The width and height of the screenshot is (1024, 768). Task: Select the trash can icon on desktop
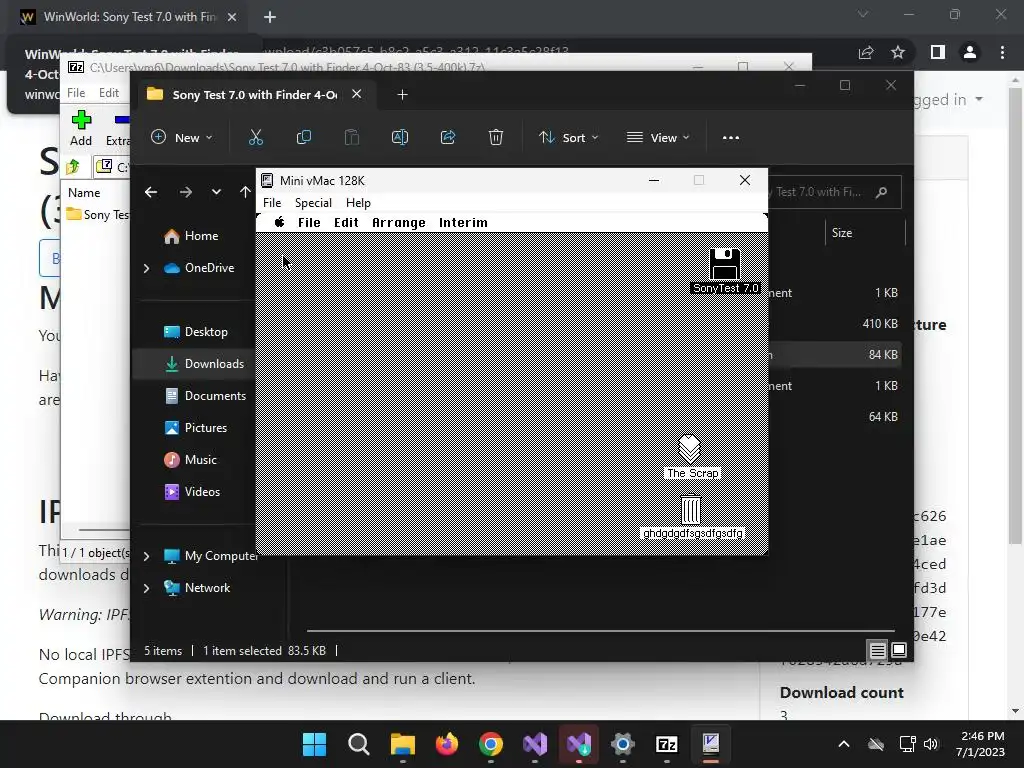click(x=691, y=509)
